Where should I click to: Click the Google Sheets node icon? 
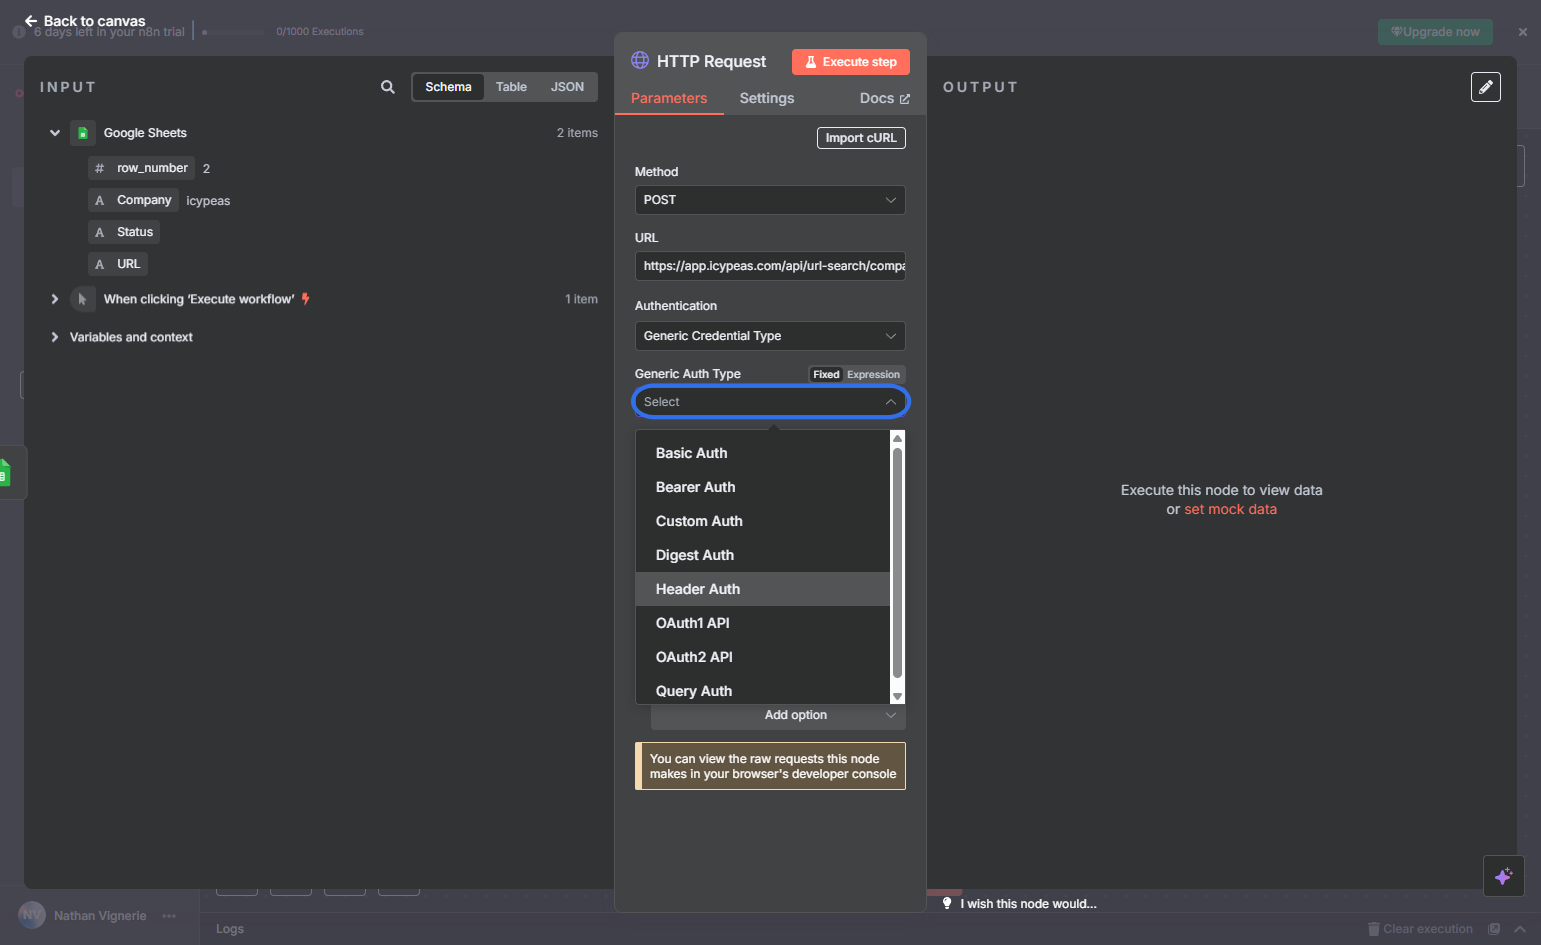[83, 133]
